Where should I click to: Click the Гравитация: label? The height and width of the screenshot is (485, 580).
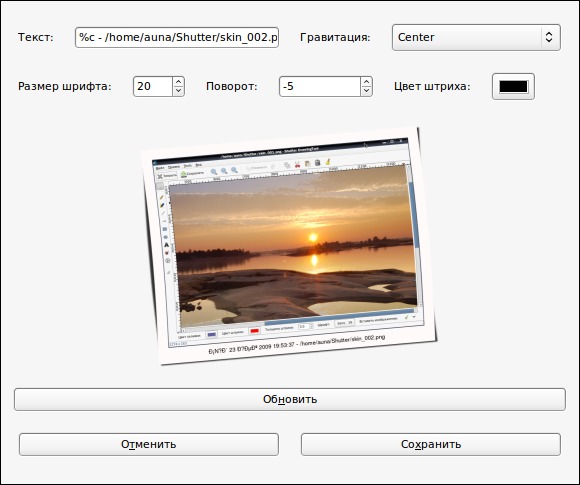tap(335, 37)
